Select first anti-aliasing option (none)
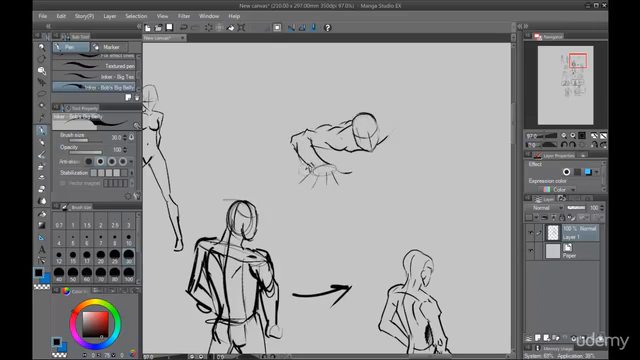640x360 pixels. [89, 162]
